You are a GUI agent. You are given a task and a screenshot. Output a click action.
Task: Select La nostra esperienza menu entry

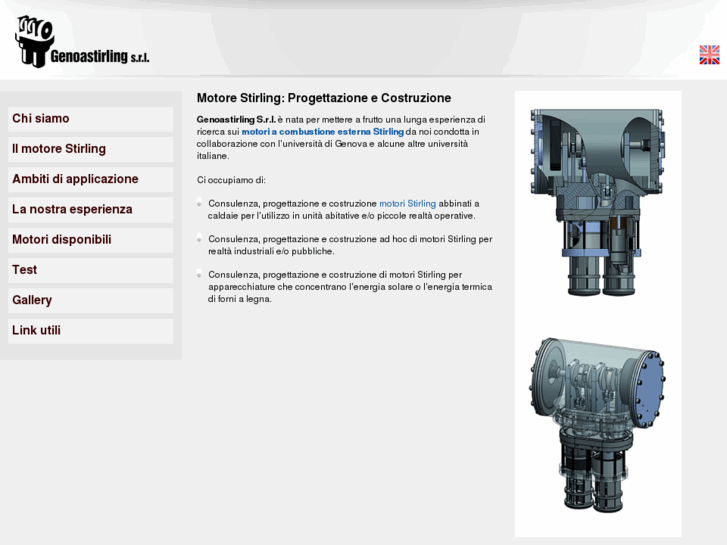(x=90, y=209)
